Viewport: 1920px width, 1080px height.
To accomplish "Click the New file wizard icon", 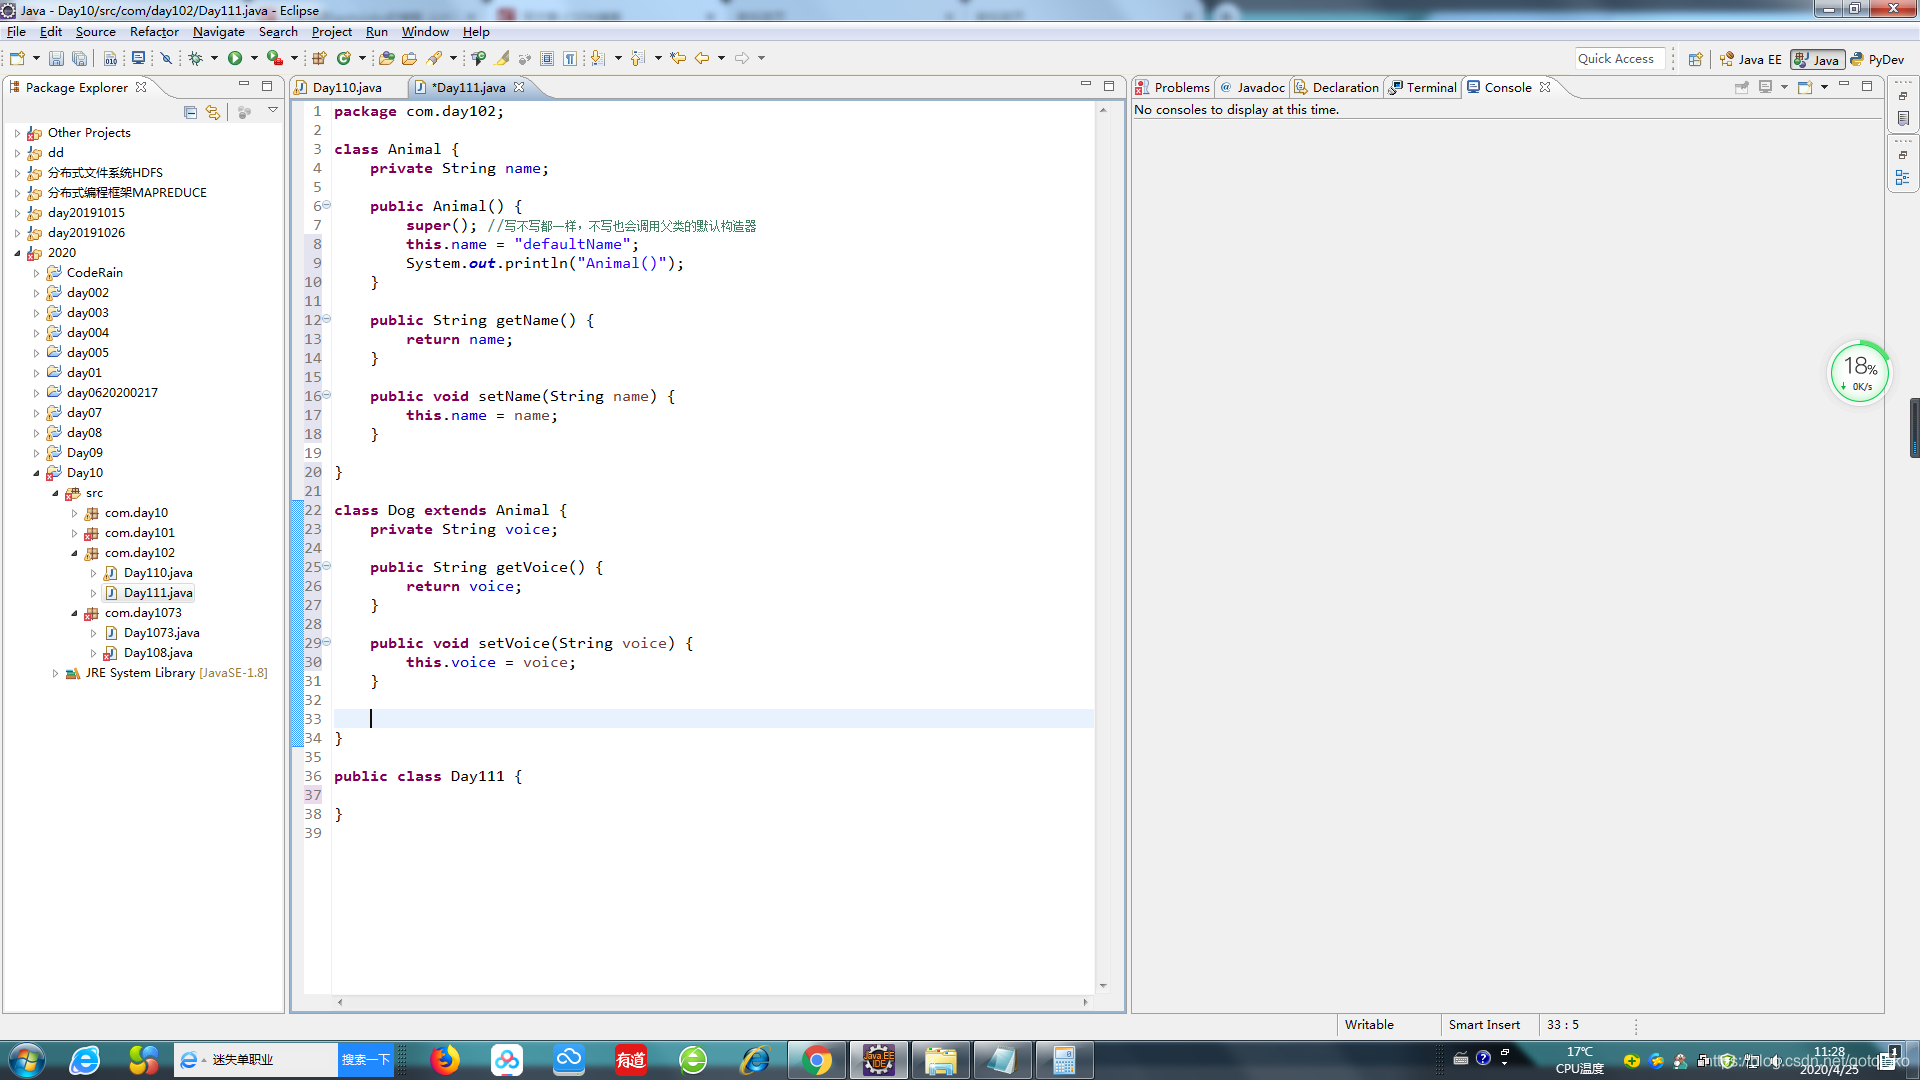I will tap(17, 59).
